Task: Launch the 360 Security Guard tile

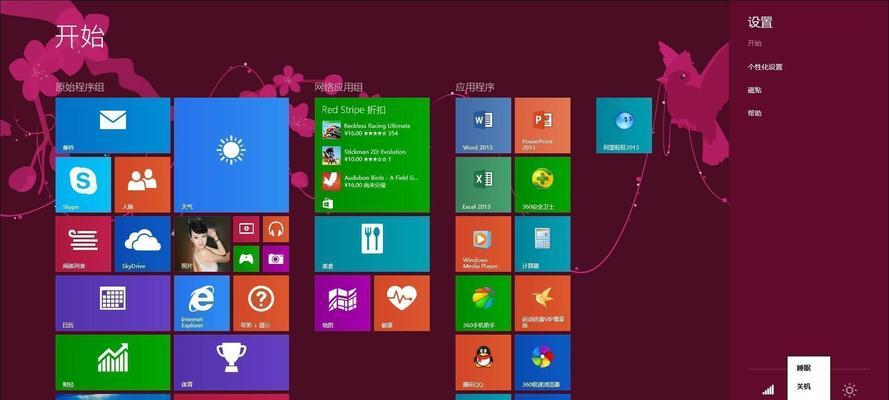Action: 542,185
